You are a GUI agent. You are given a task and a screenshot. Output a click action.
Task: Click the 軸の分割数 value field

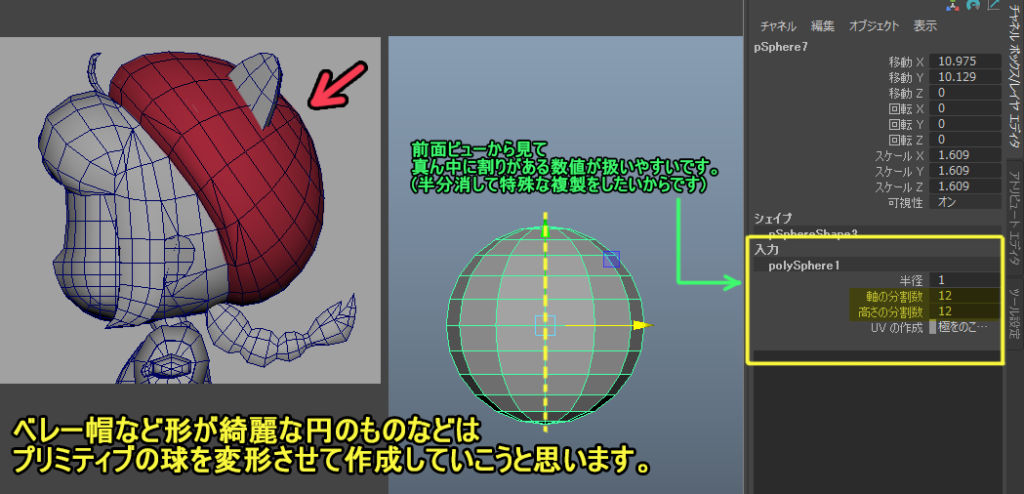click(x=965, y=296)
